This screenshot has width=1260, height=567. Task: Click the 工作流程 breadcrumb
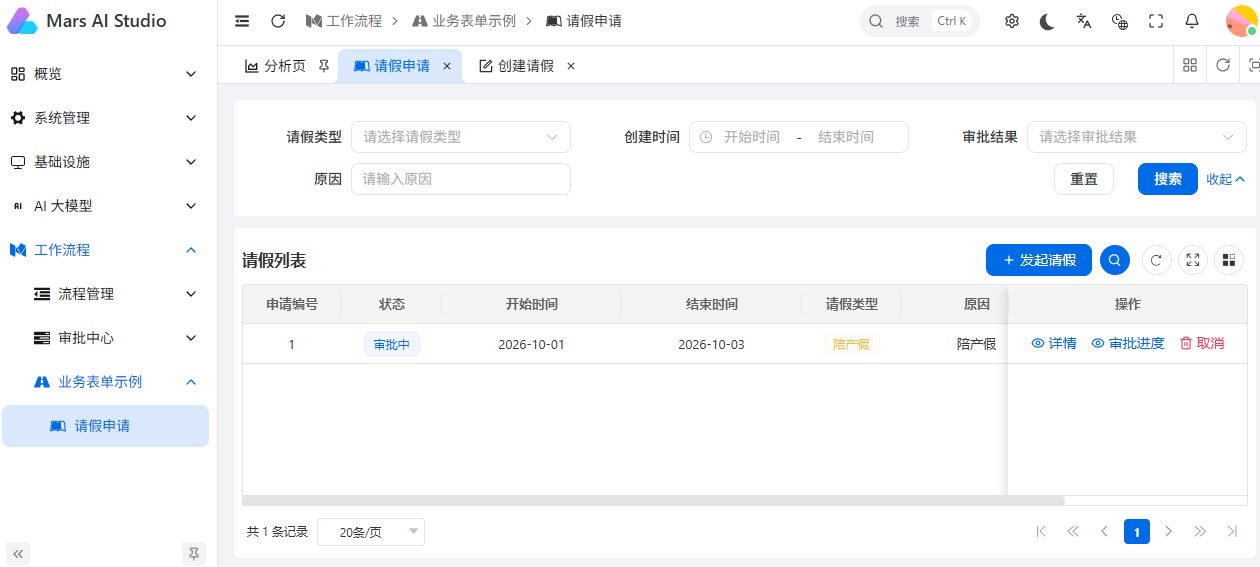point(344,21)
